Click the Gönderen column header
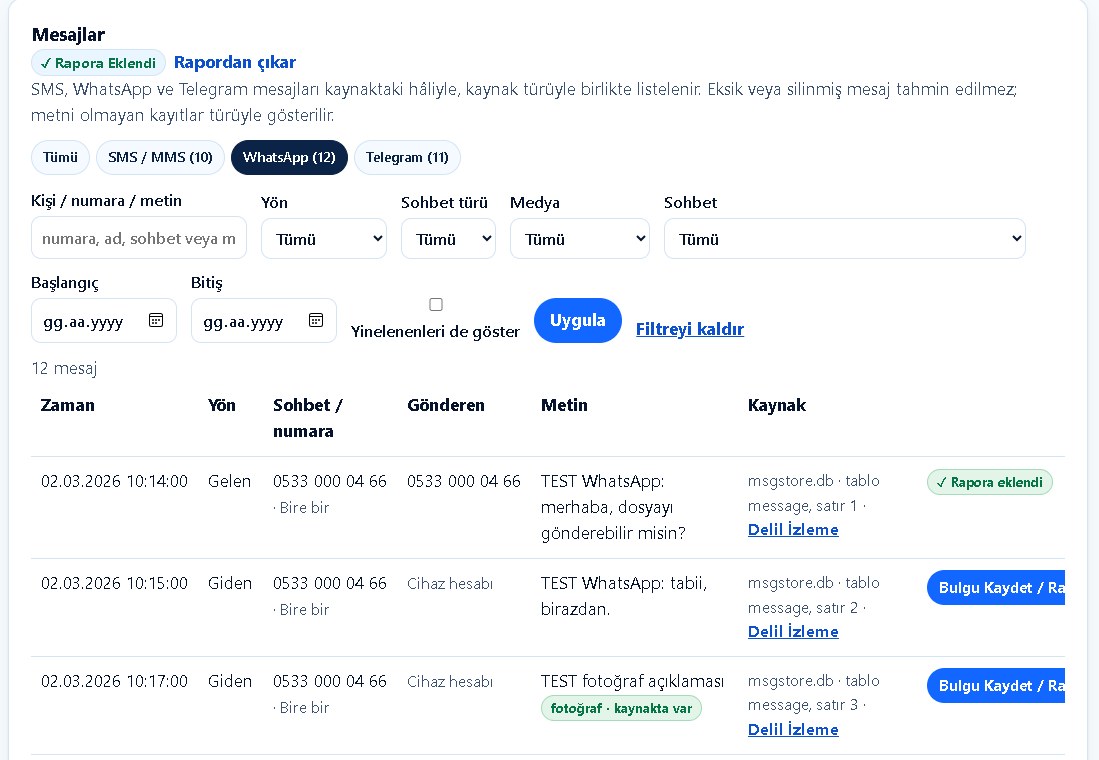1099x760 pixels. tap(446, 405)
